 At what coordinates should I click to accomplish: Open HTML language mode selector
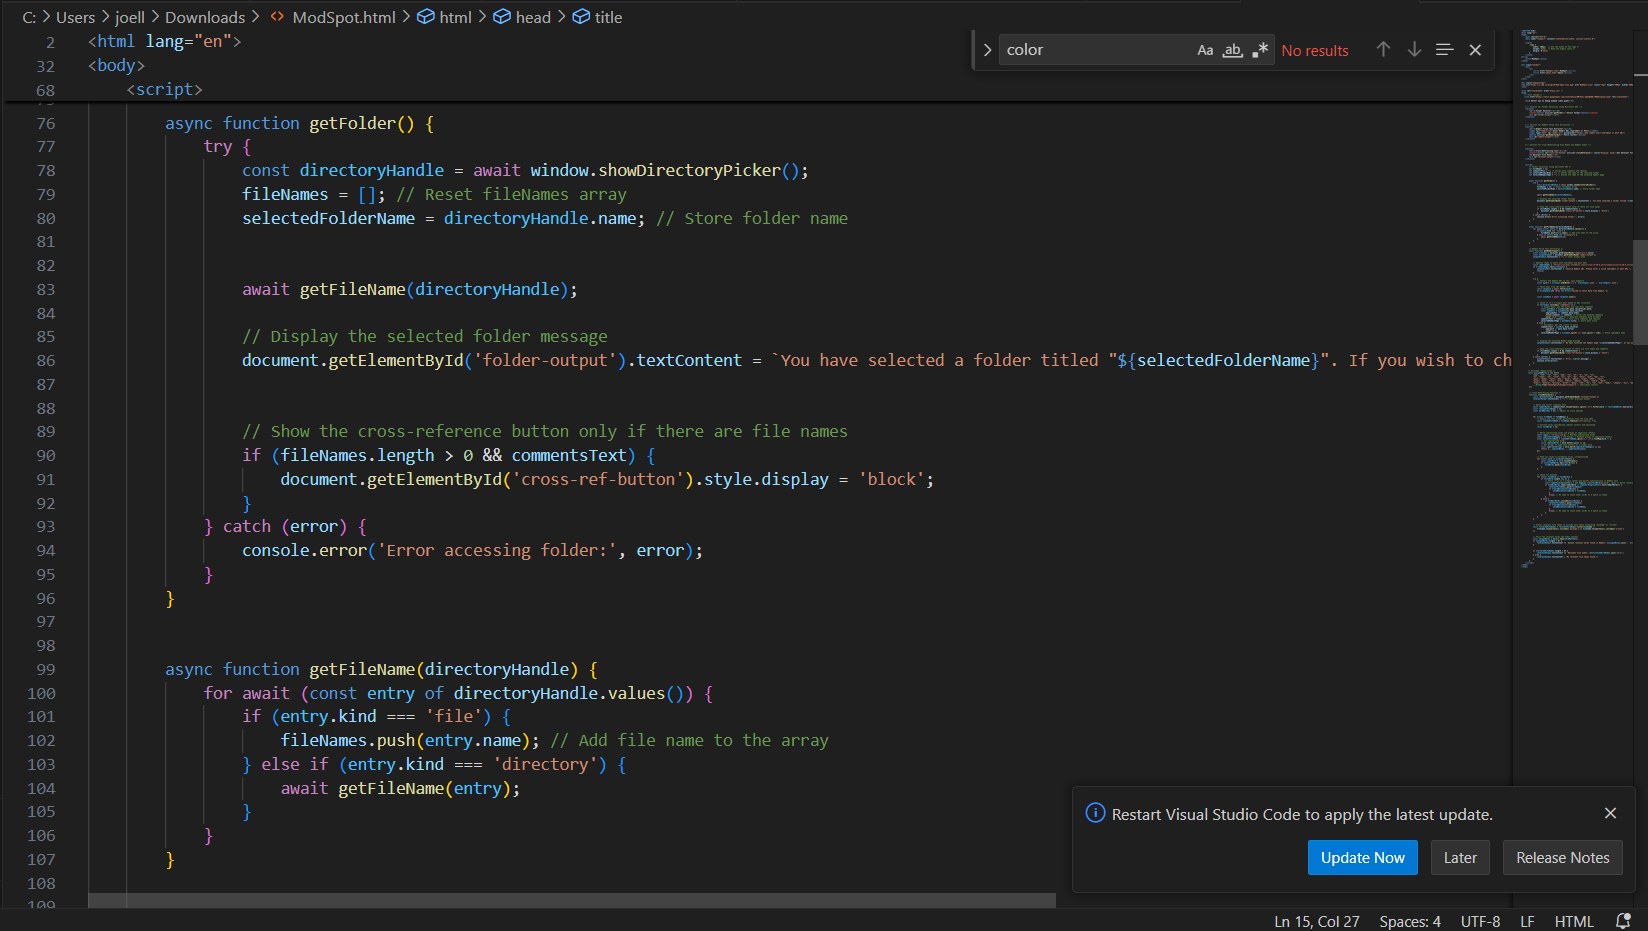coord(1573,921)
